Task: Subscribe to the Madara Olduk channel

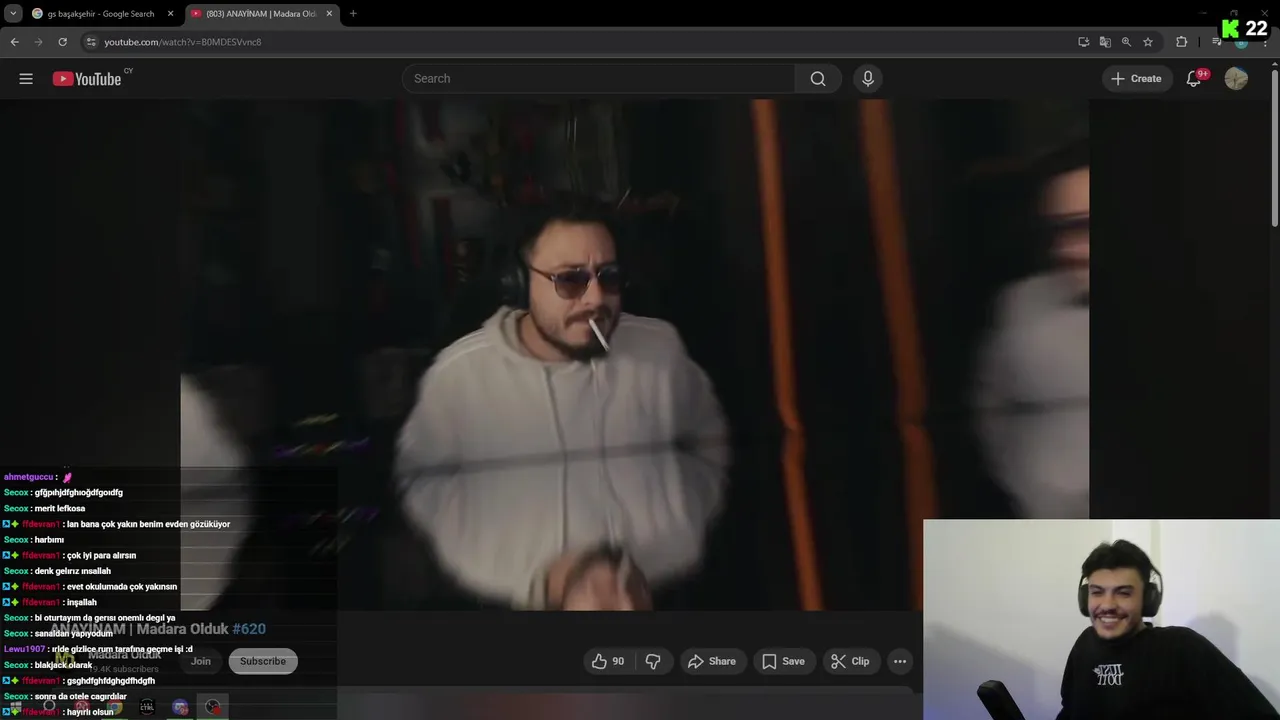Action: [263, 661]
